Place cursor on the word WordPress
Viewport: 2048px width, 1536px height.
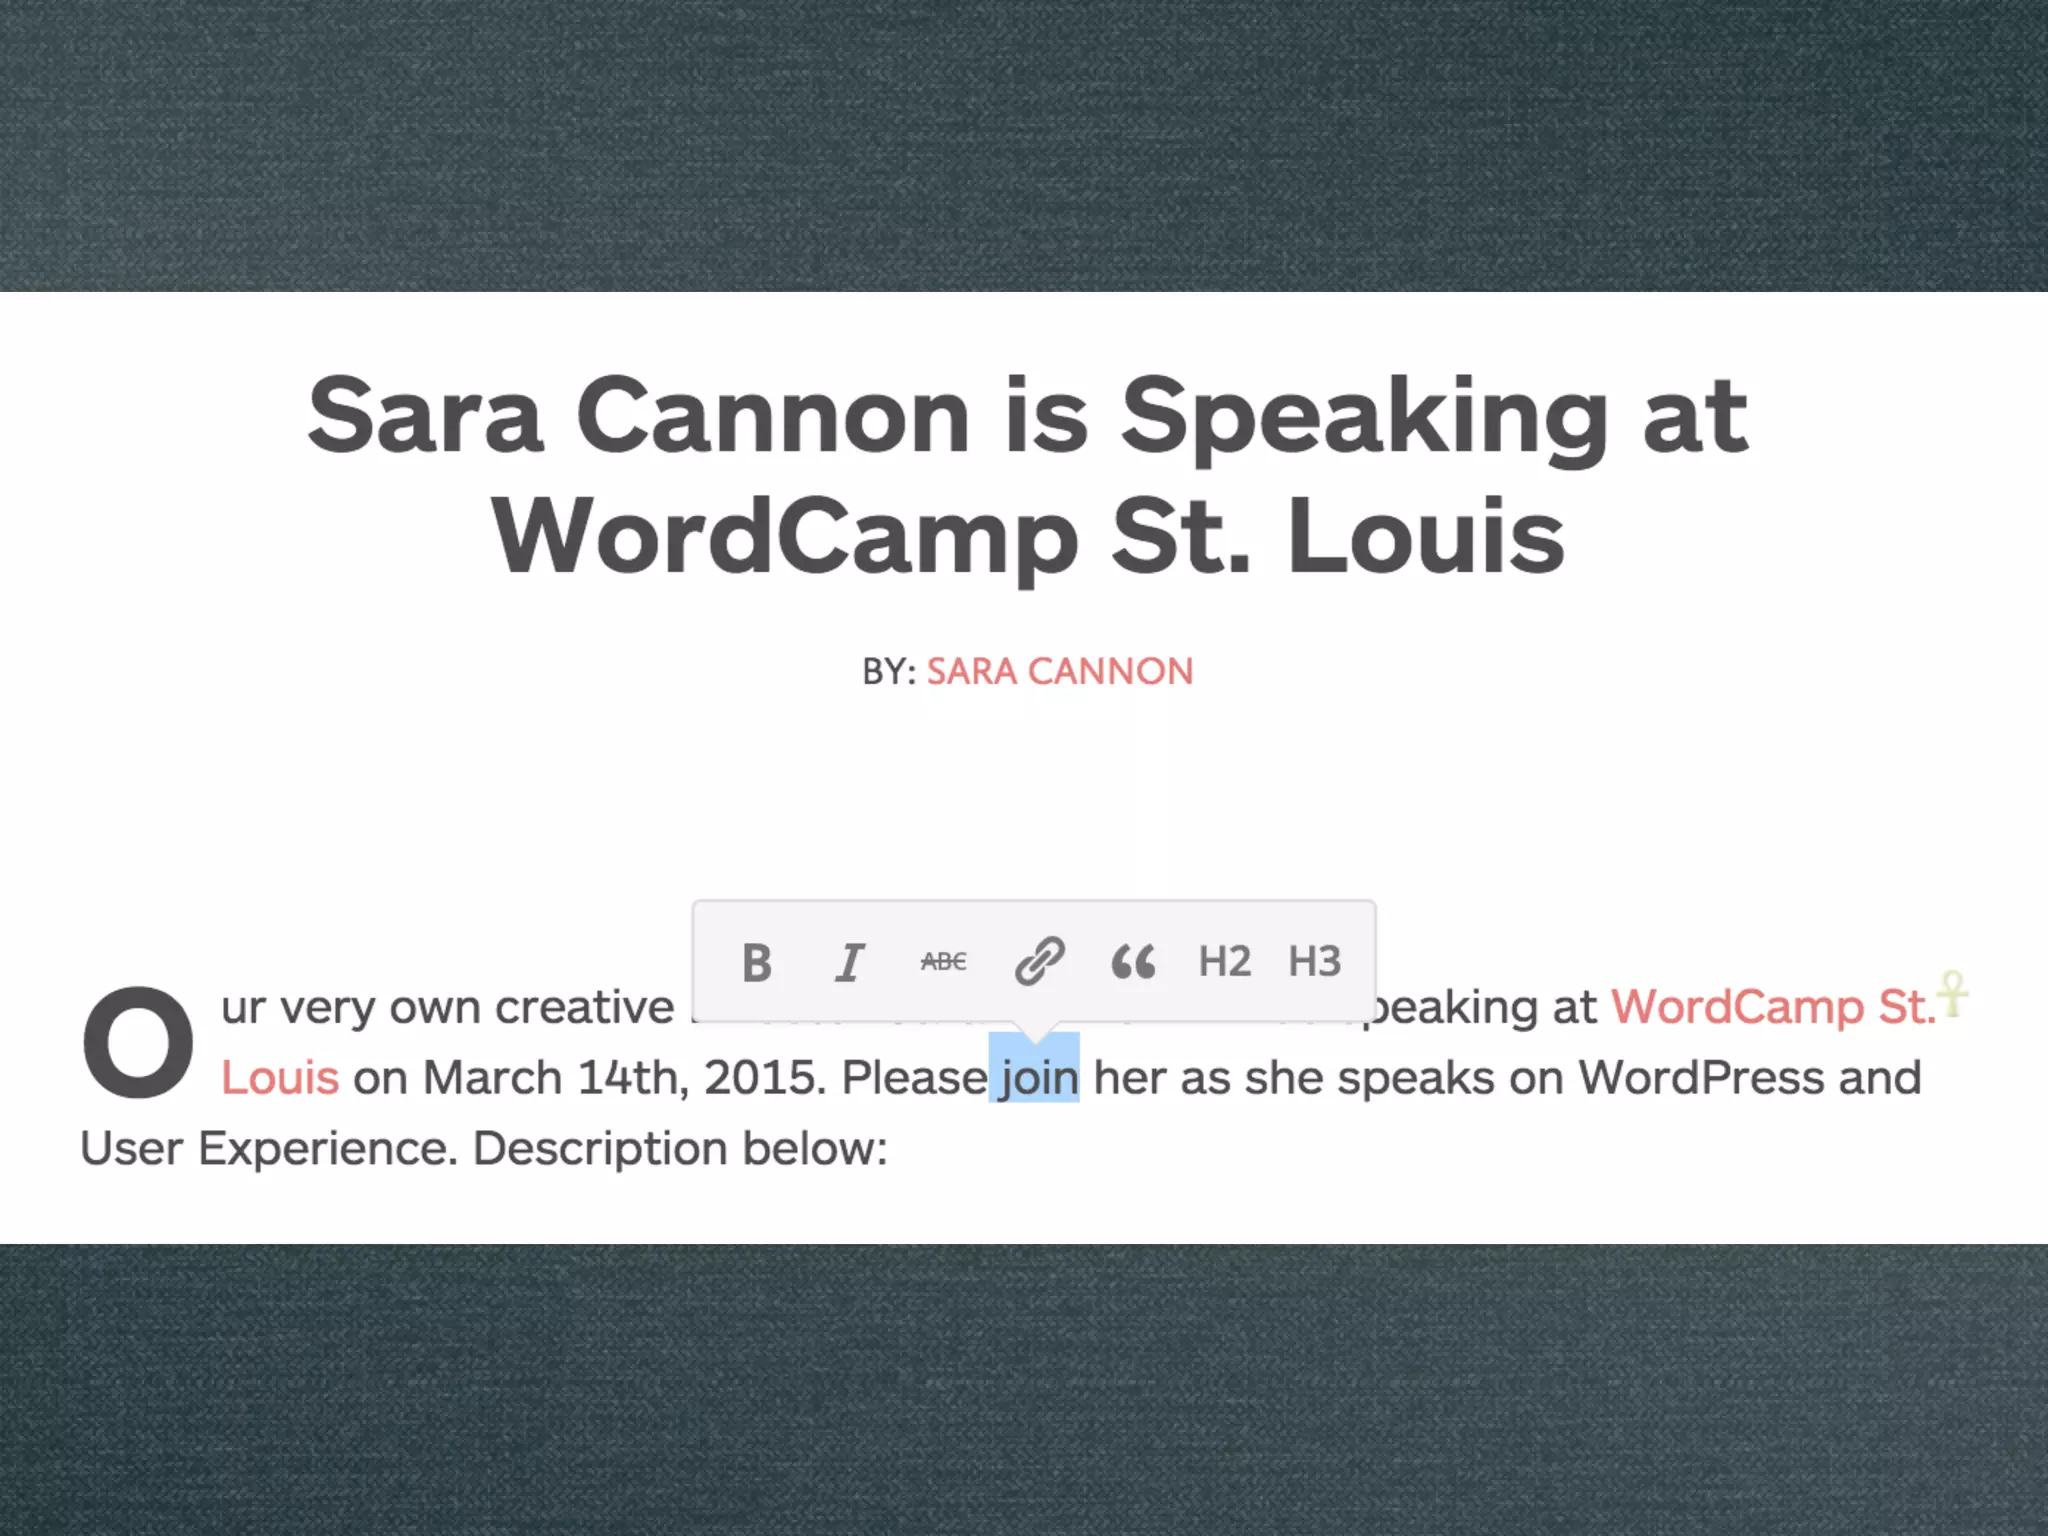[x=1702, y=1078]
